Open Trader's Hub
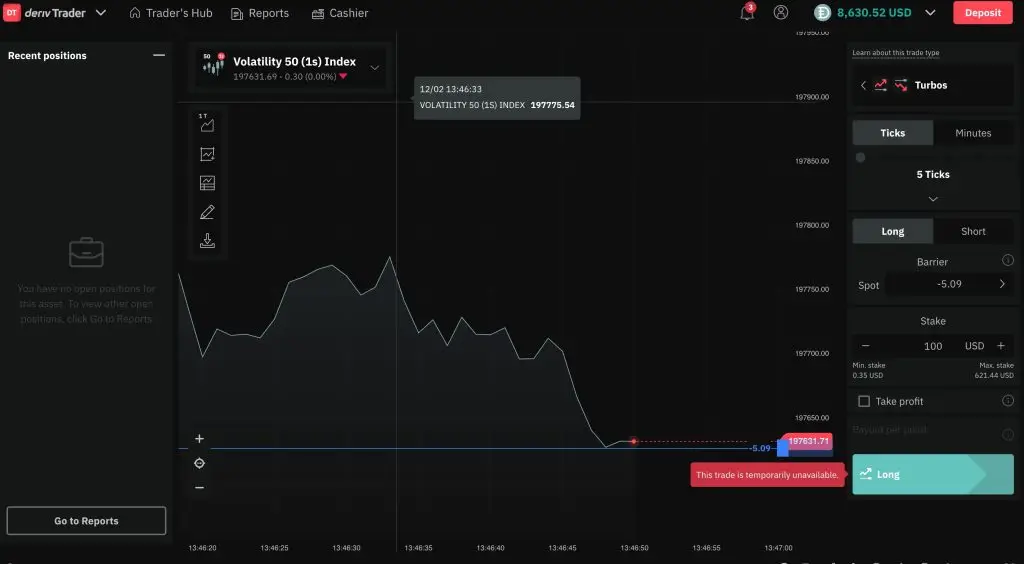Screen dimensions: 1024x564 click(170, 13)
